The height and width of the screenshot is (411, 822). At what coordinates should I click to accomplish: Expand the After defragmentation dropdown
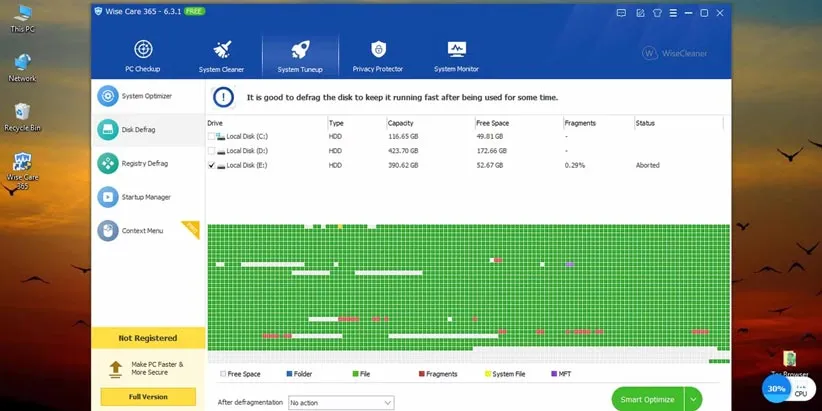(340, 402)
